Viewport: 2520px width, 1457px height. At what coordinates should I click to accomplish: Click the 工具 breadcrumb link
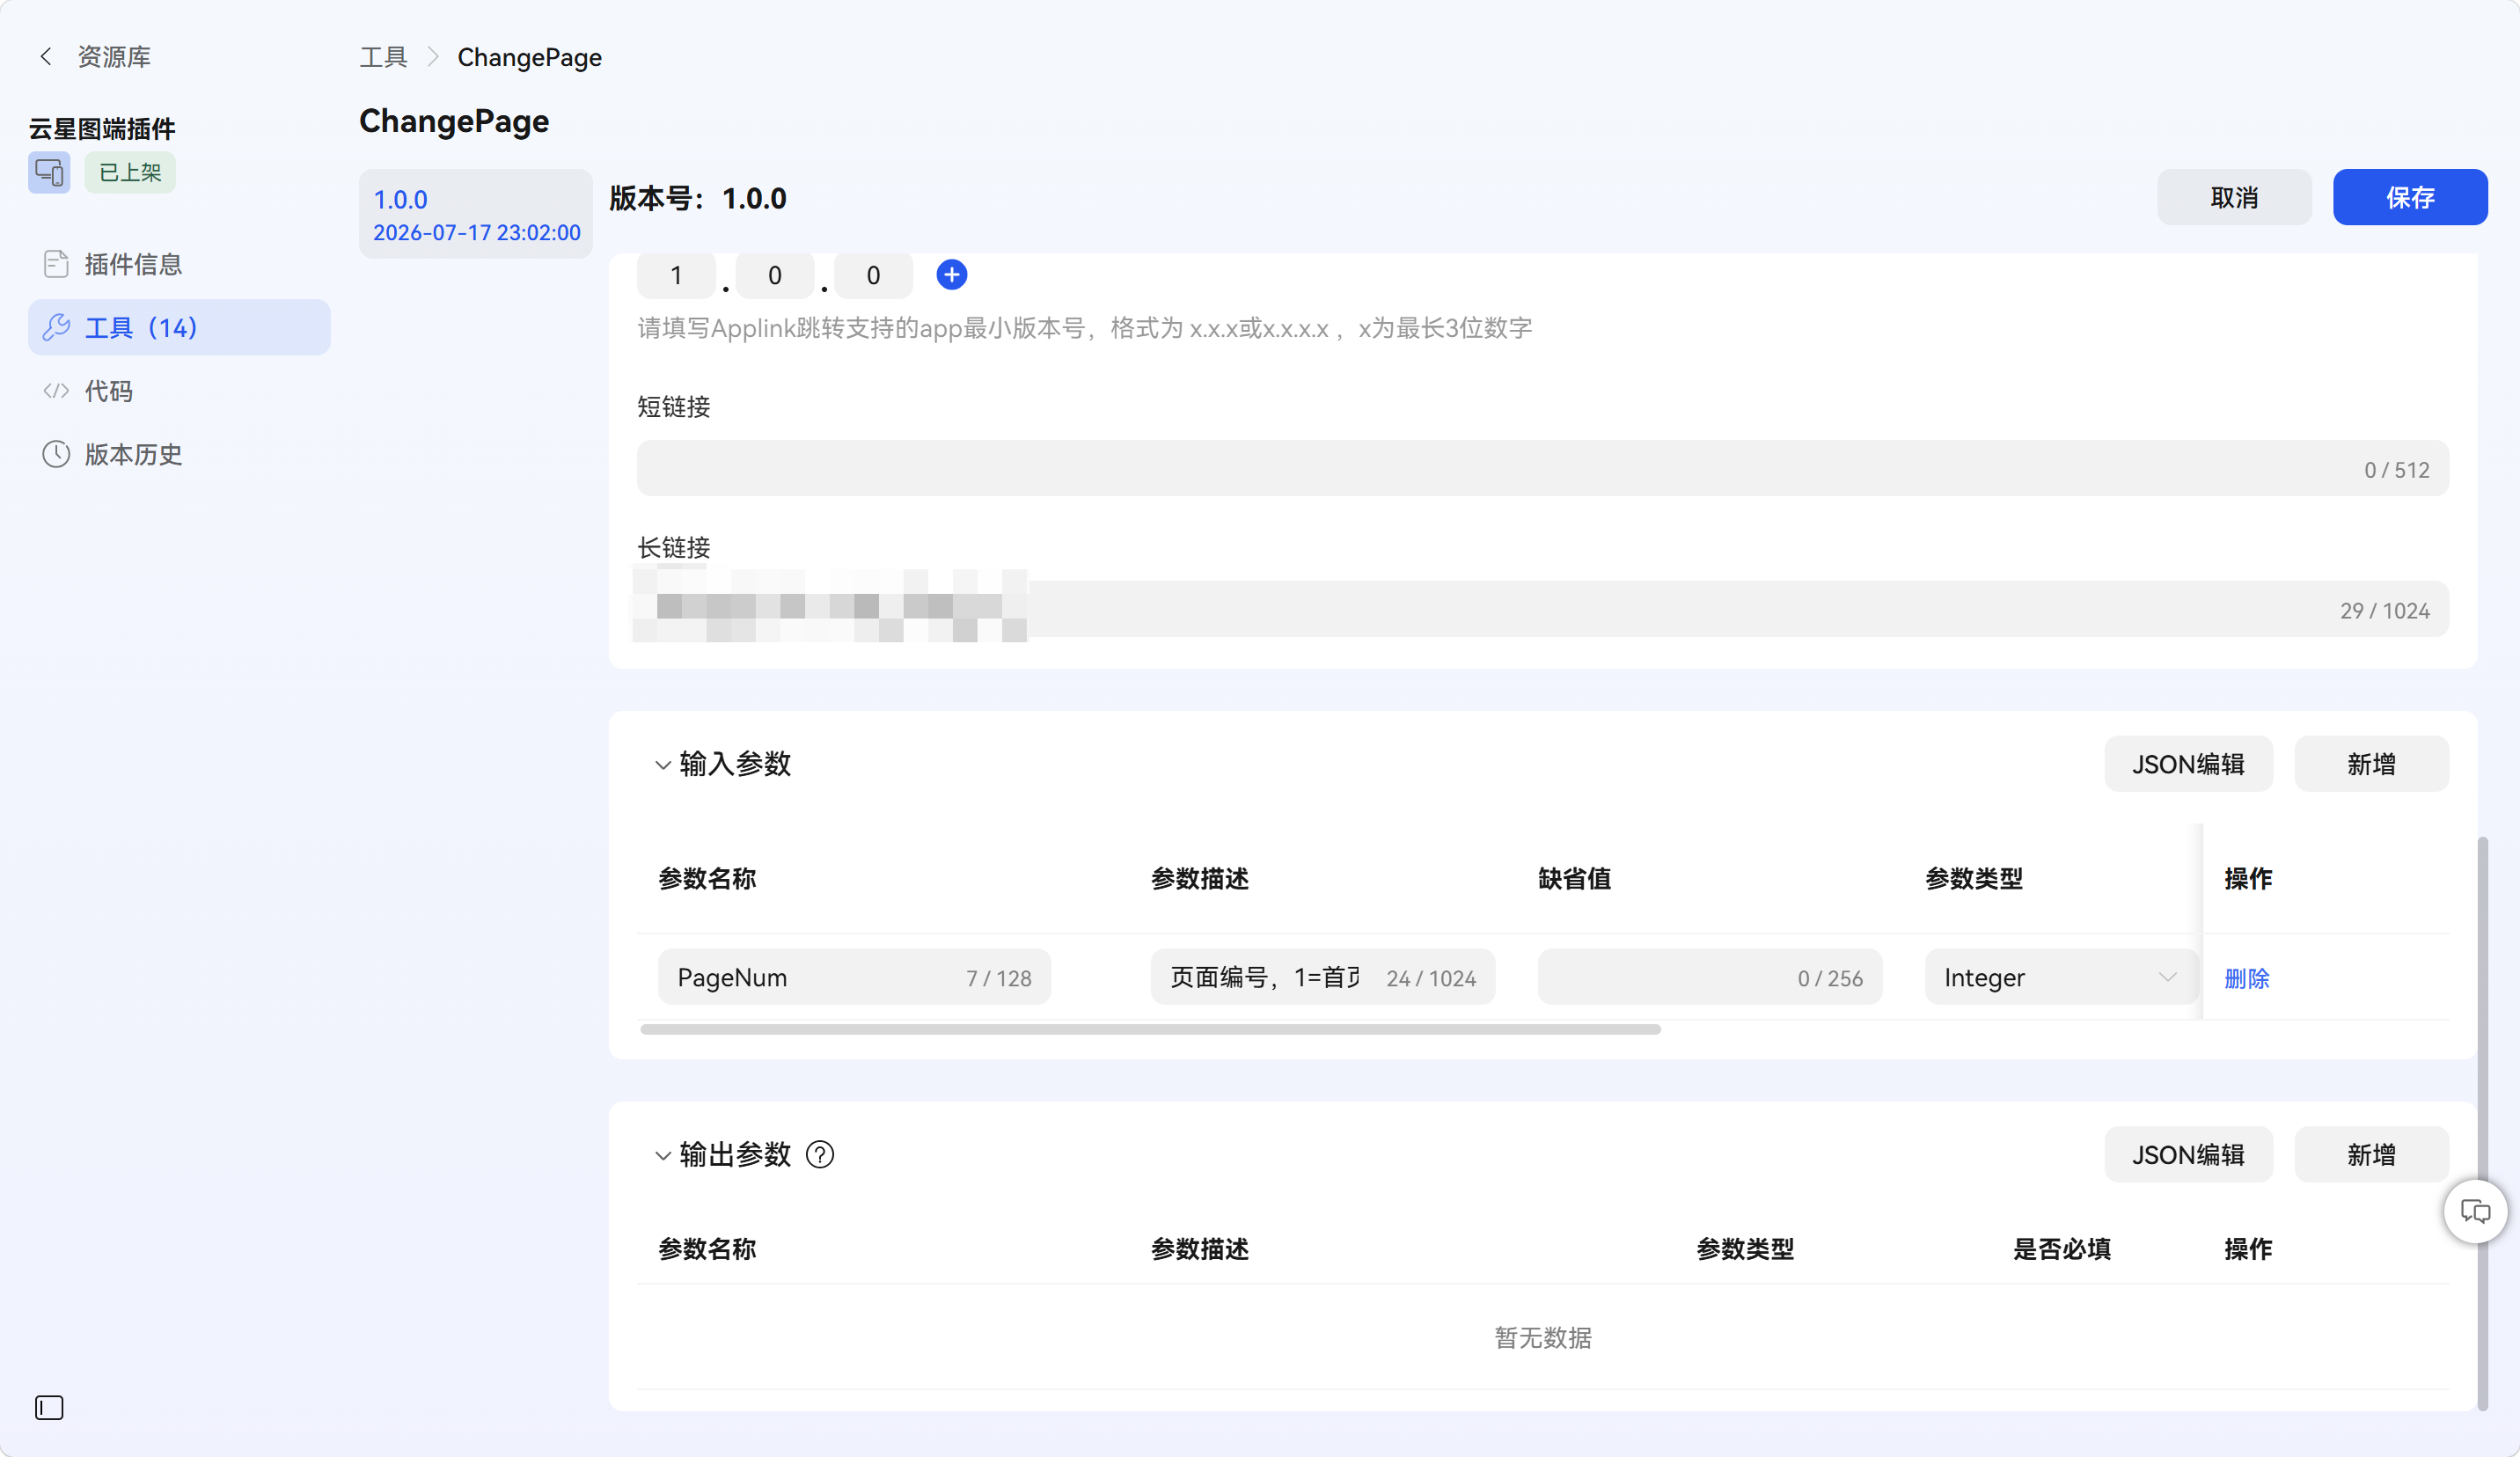(x=383, y=57)
